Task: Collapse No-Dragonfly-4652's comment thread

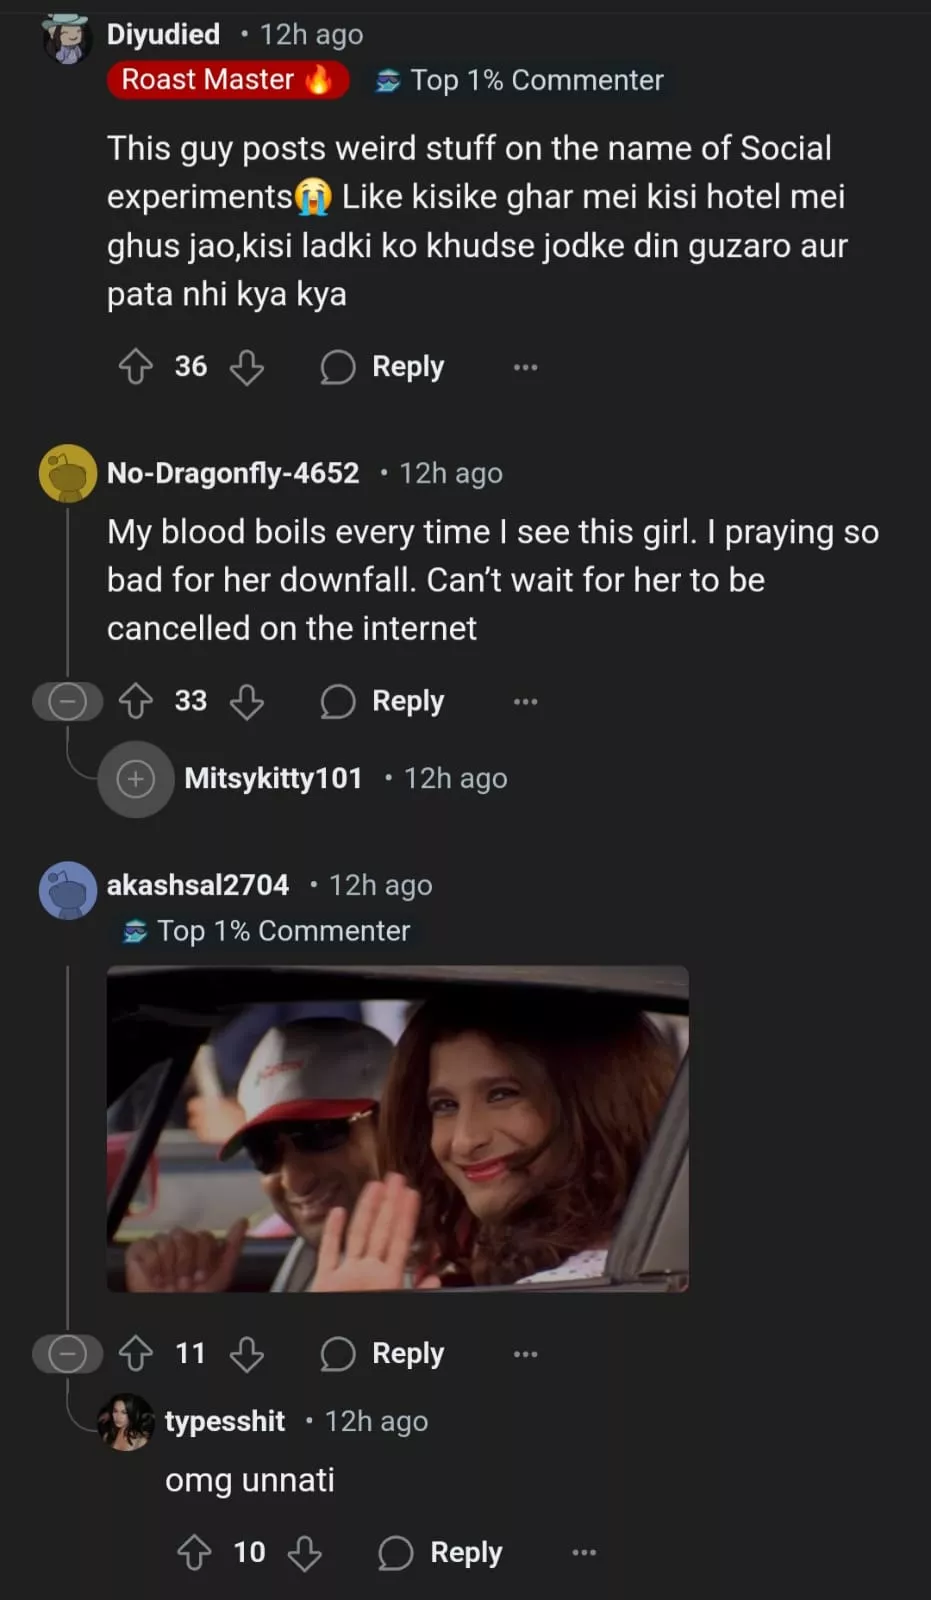Action: (67, 701)
